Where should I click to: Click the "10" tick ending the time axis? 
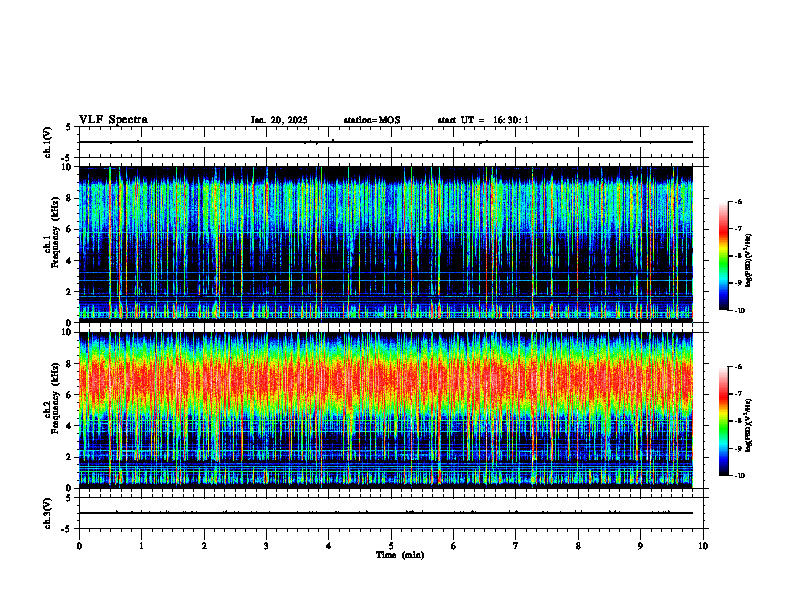[703, 546]
